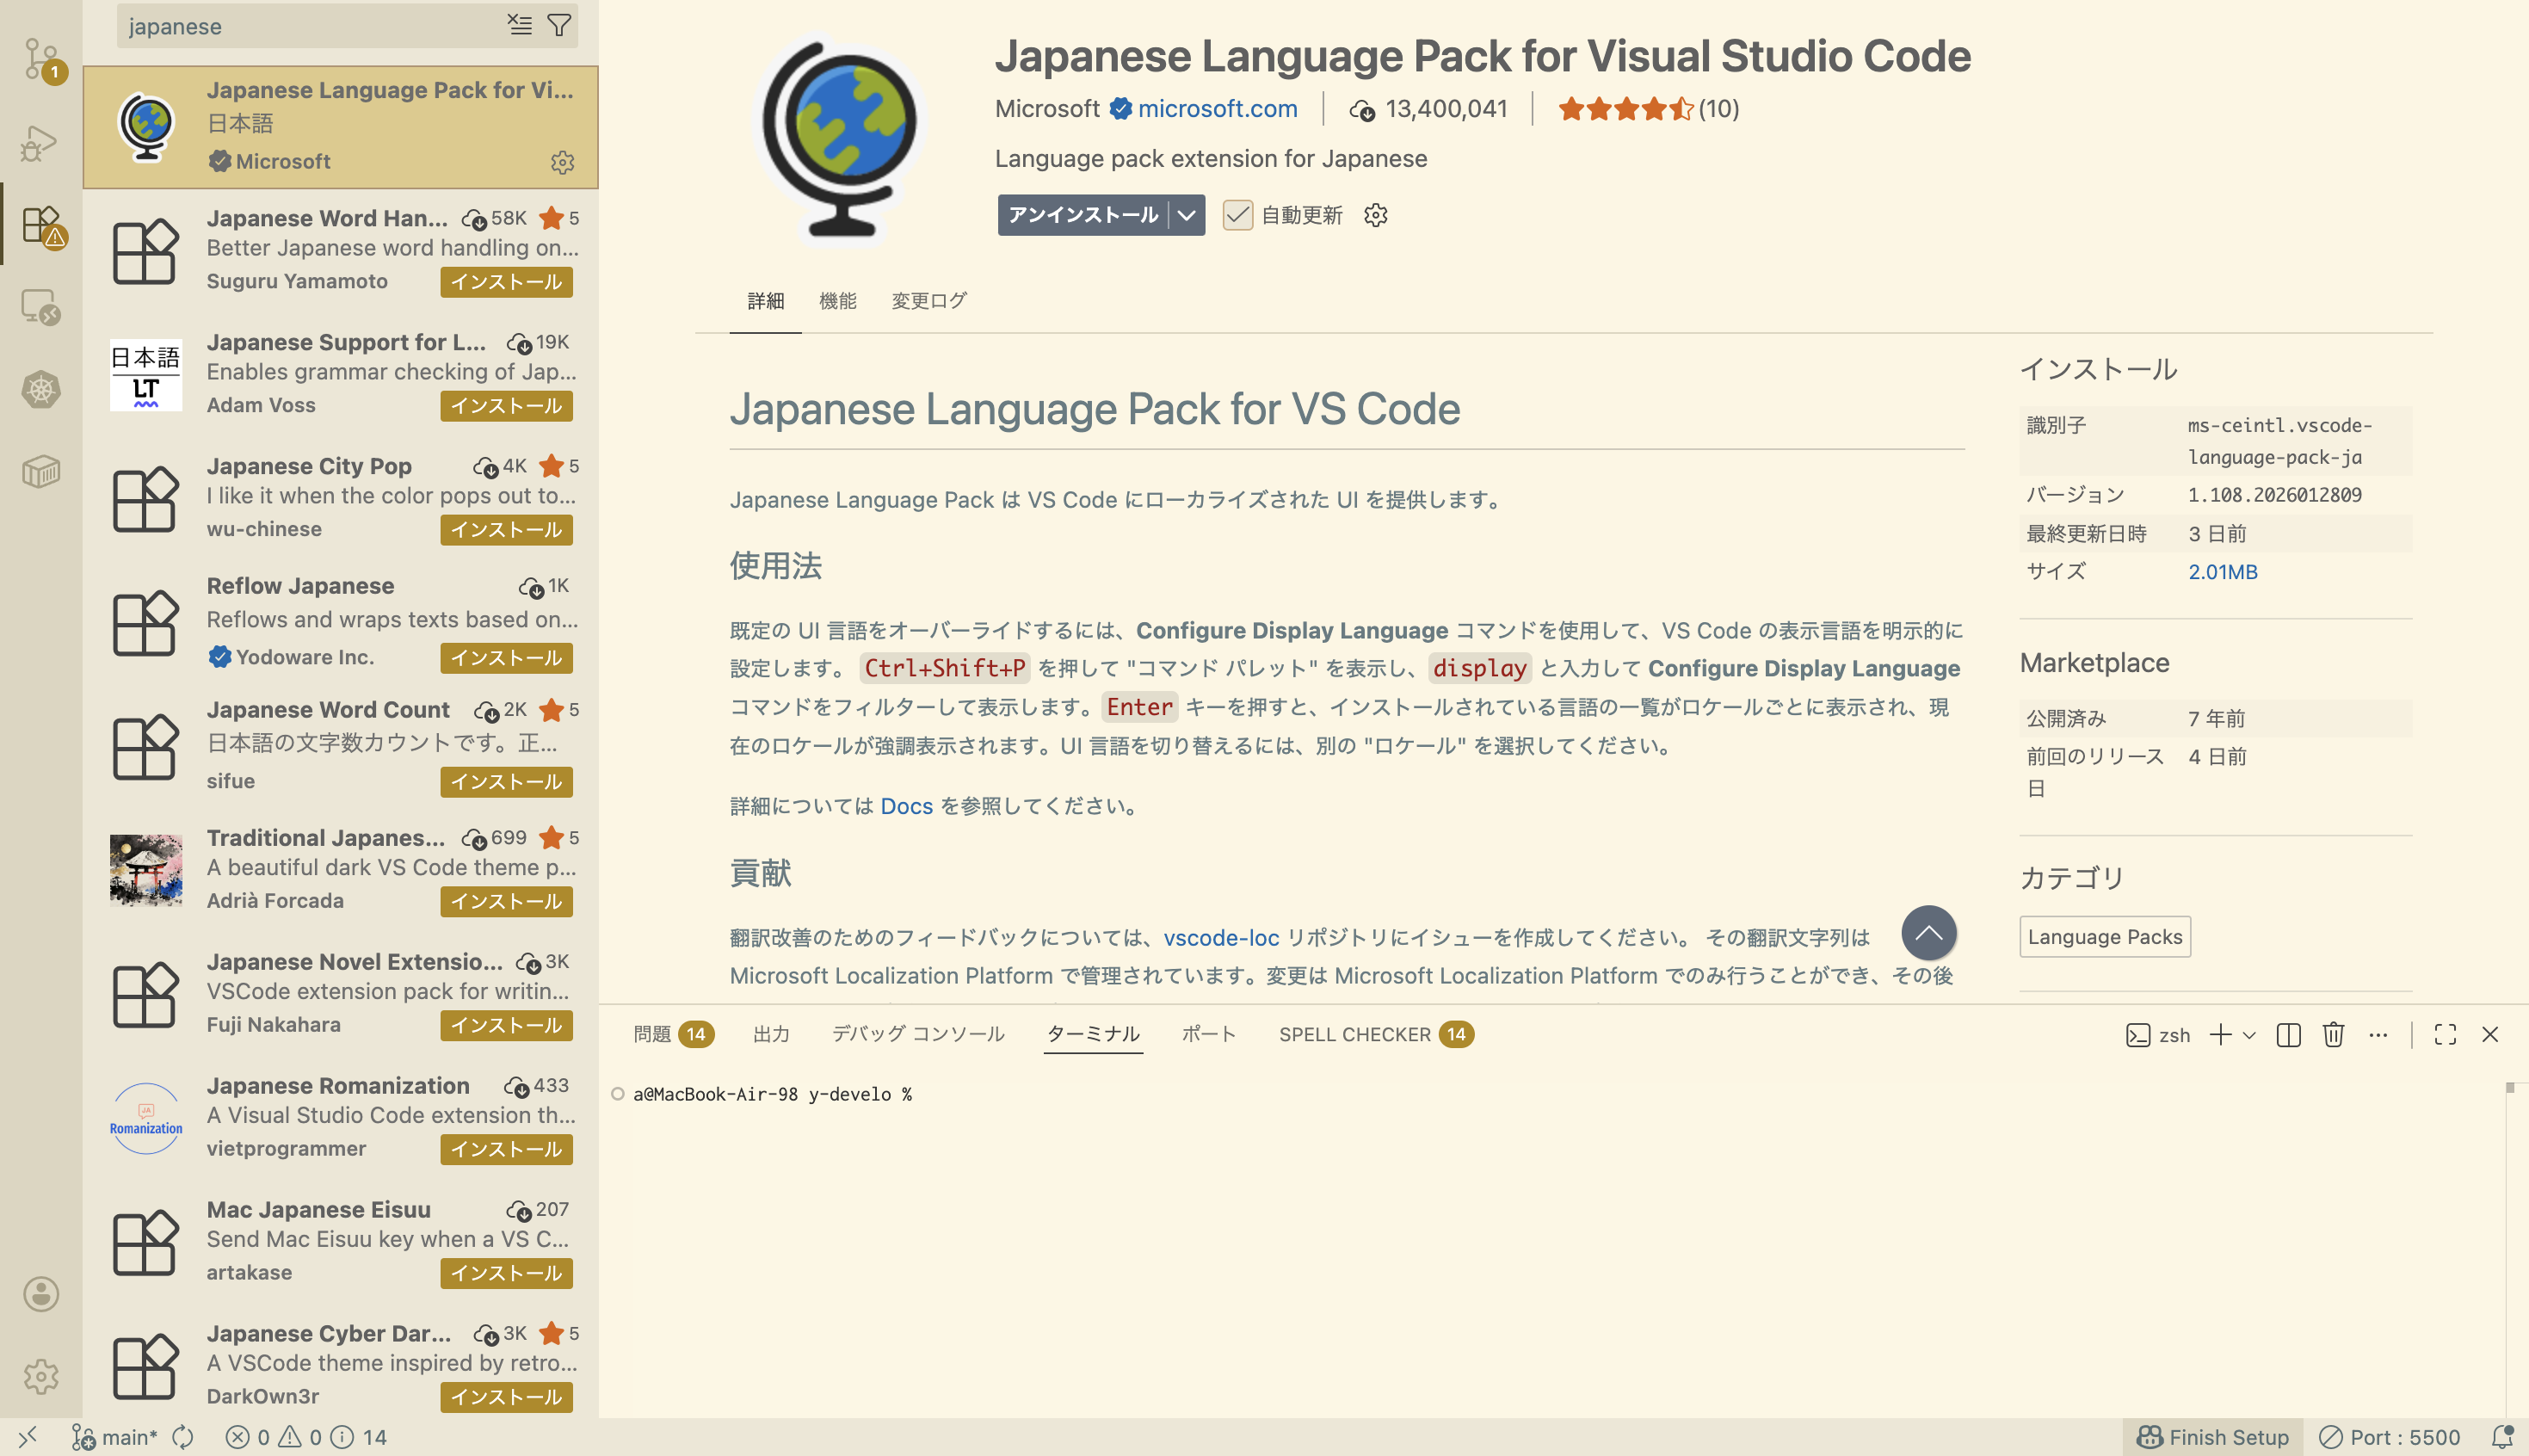This screenshot has height=1456, width=2529.
Task: Switch to the 変更ログ tab
Action: (x=927, y=300)
